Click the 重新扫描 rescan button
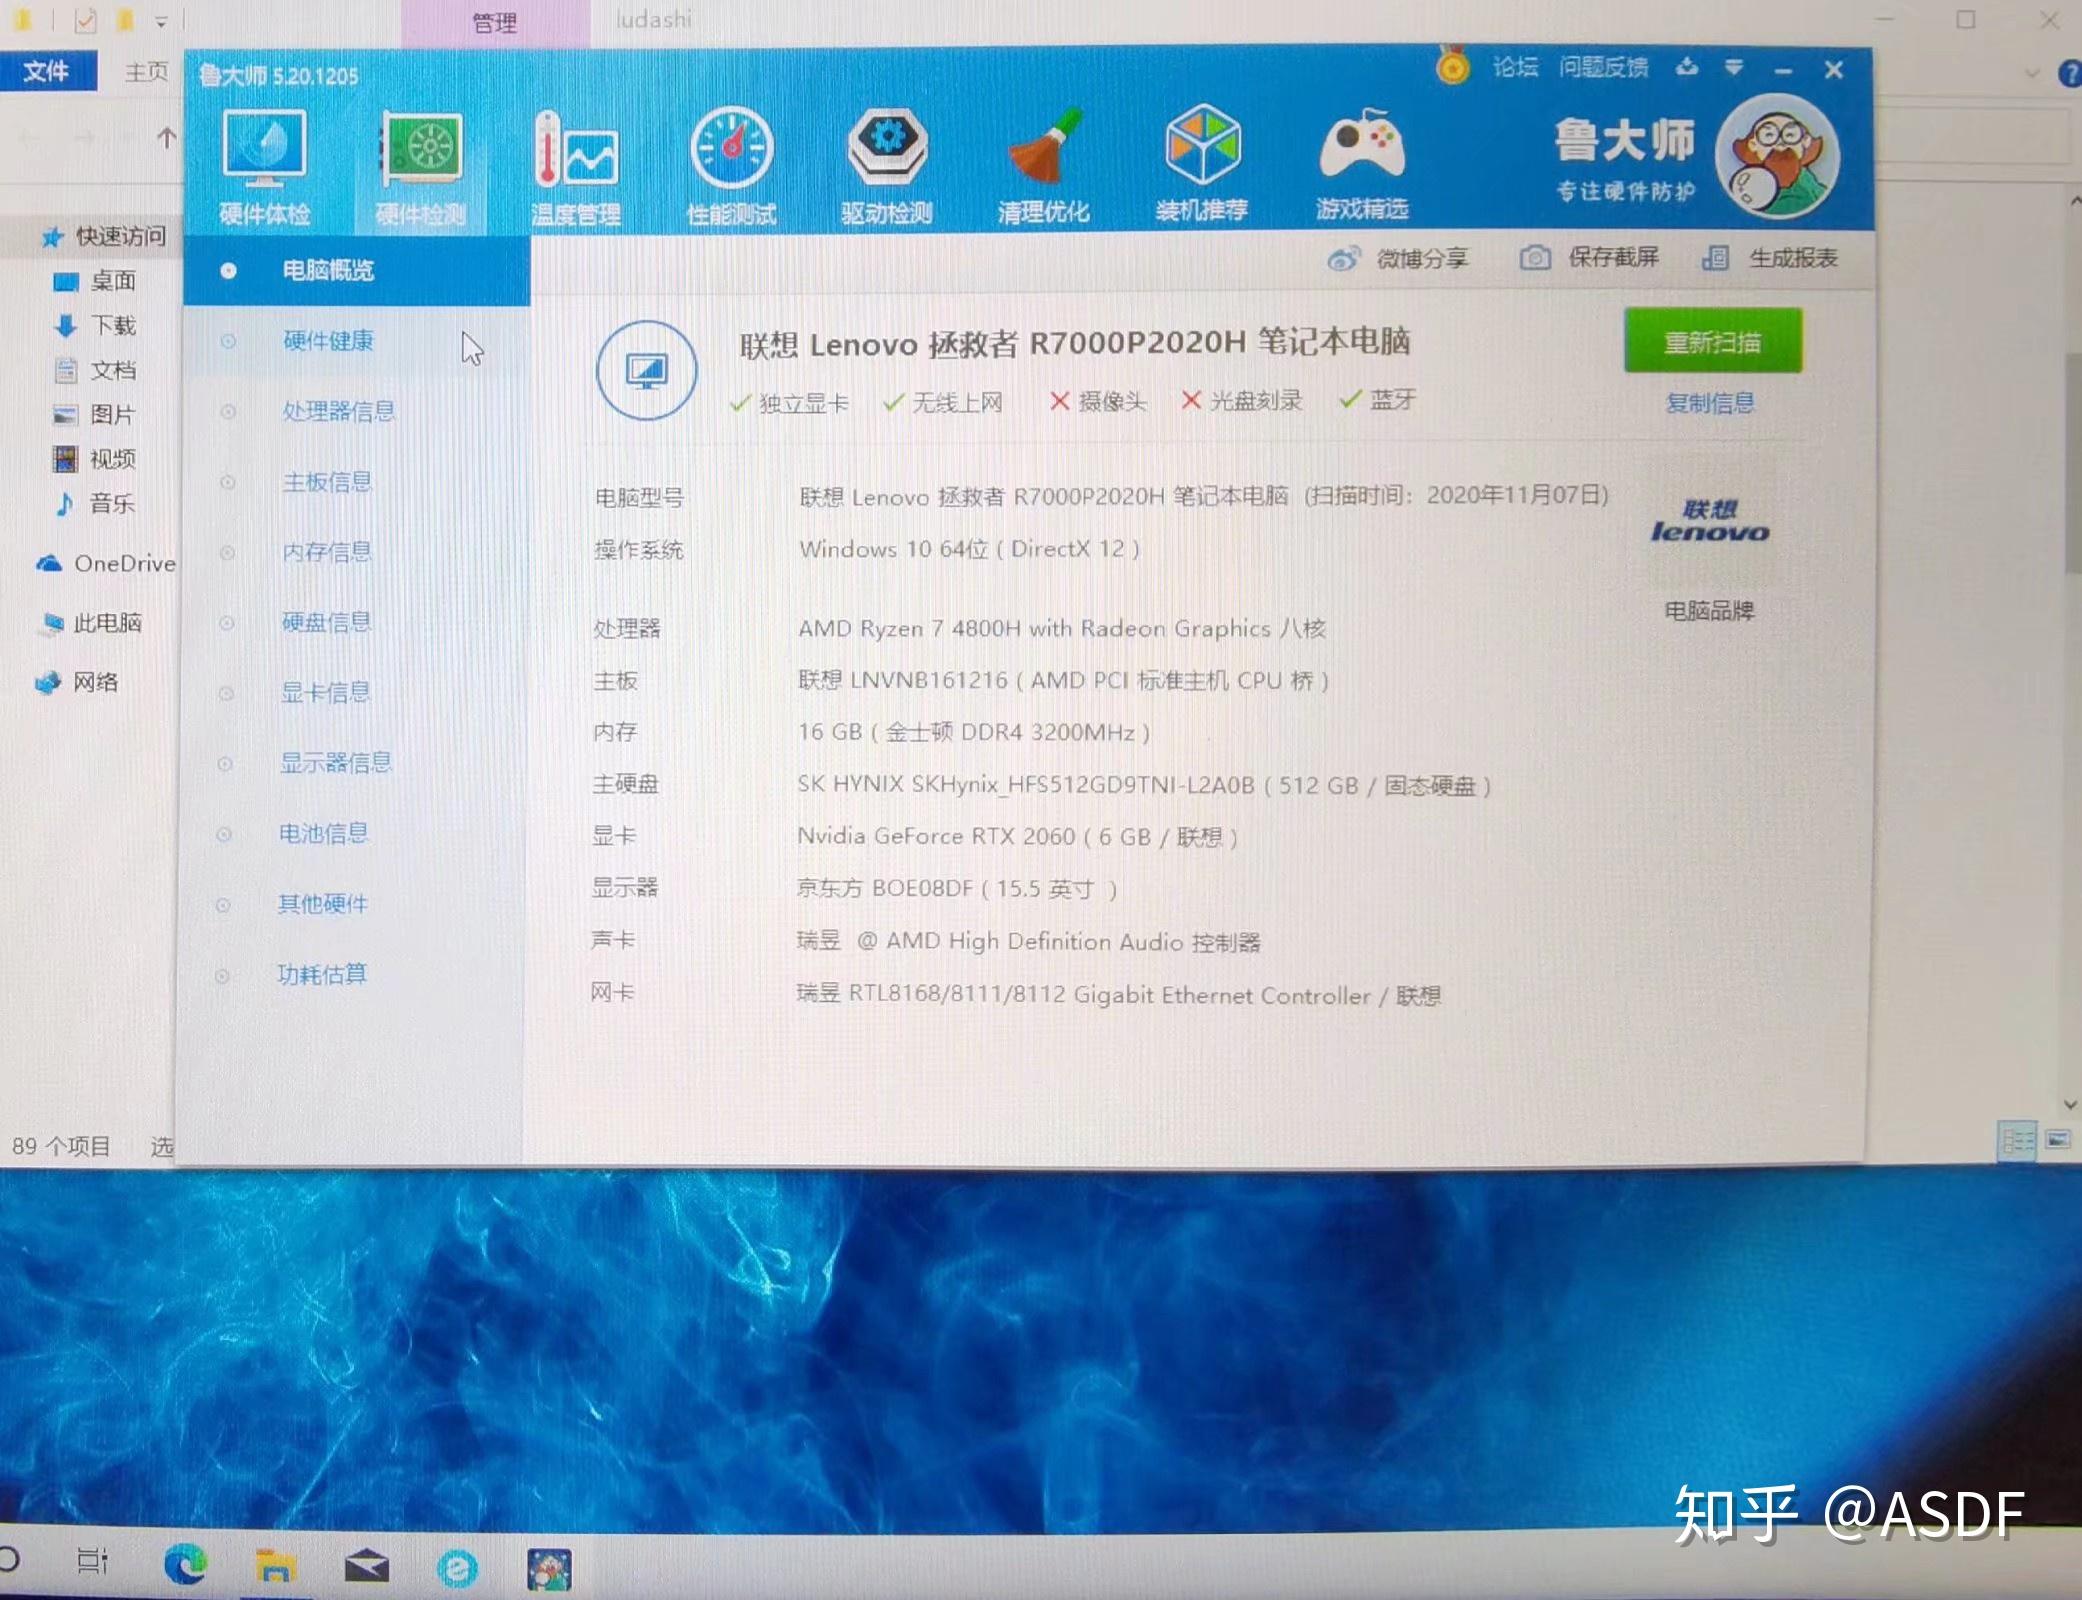This screenshot has width=2082, height=1600. pyautogui.click(x=1713, y=341)
